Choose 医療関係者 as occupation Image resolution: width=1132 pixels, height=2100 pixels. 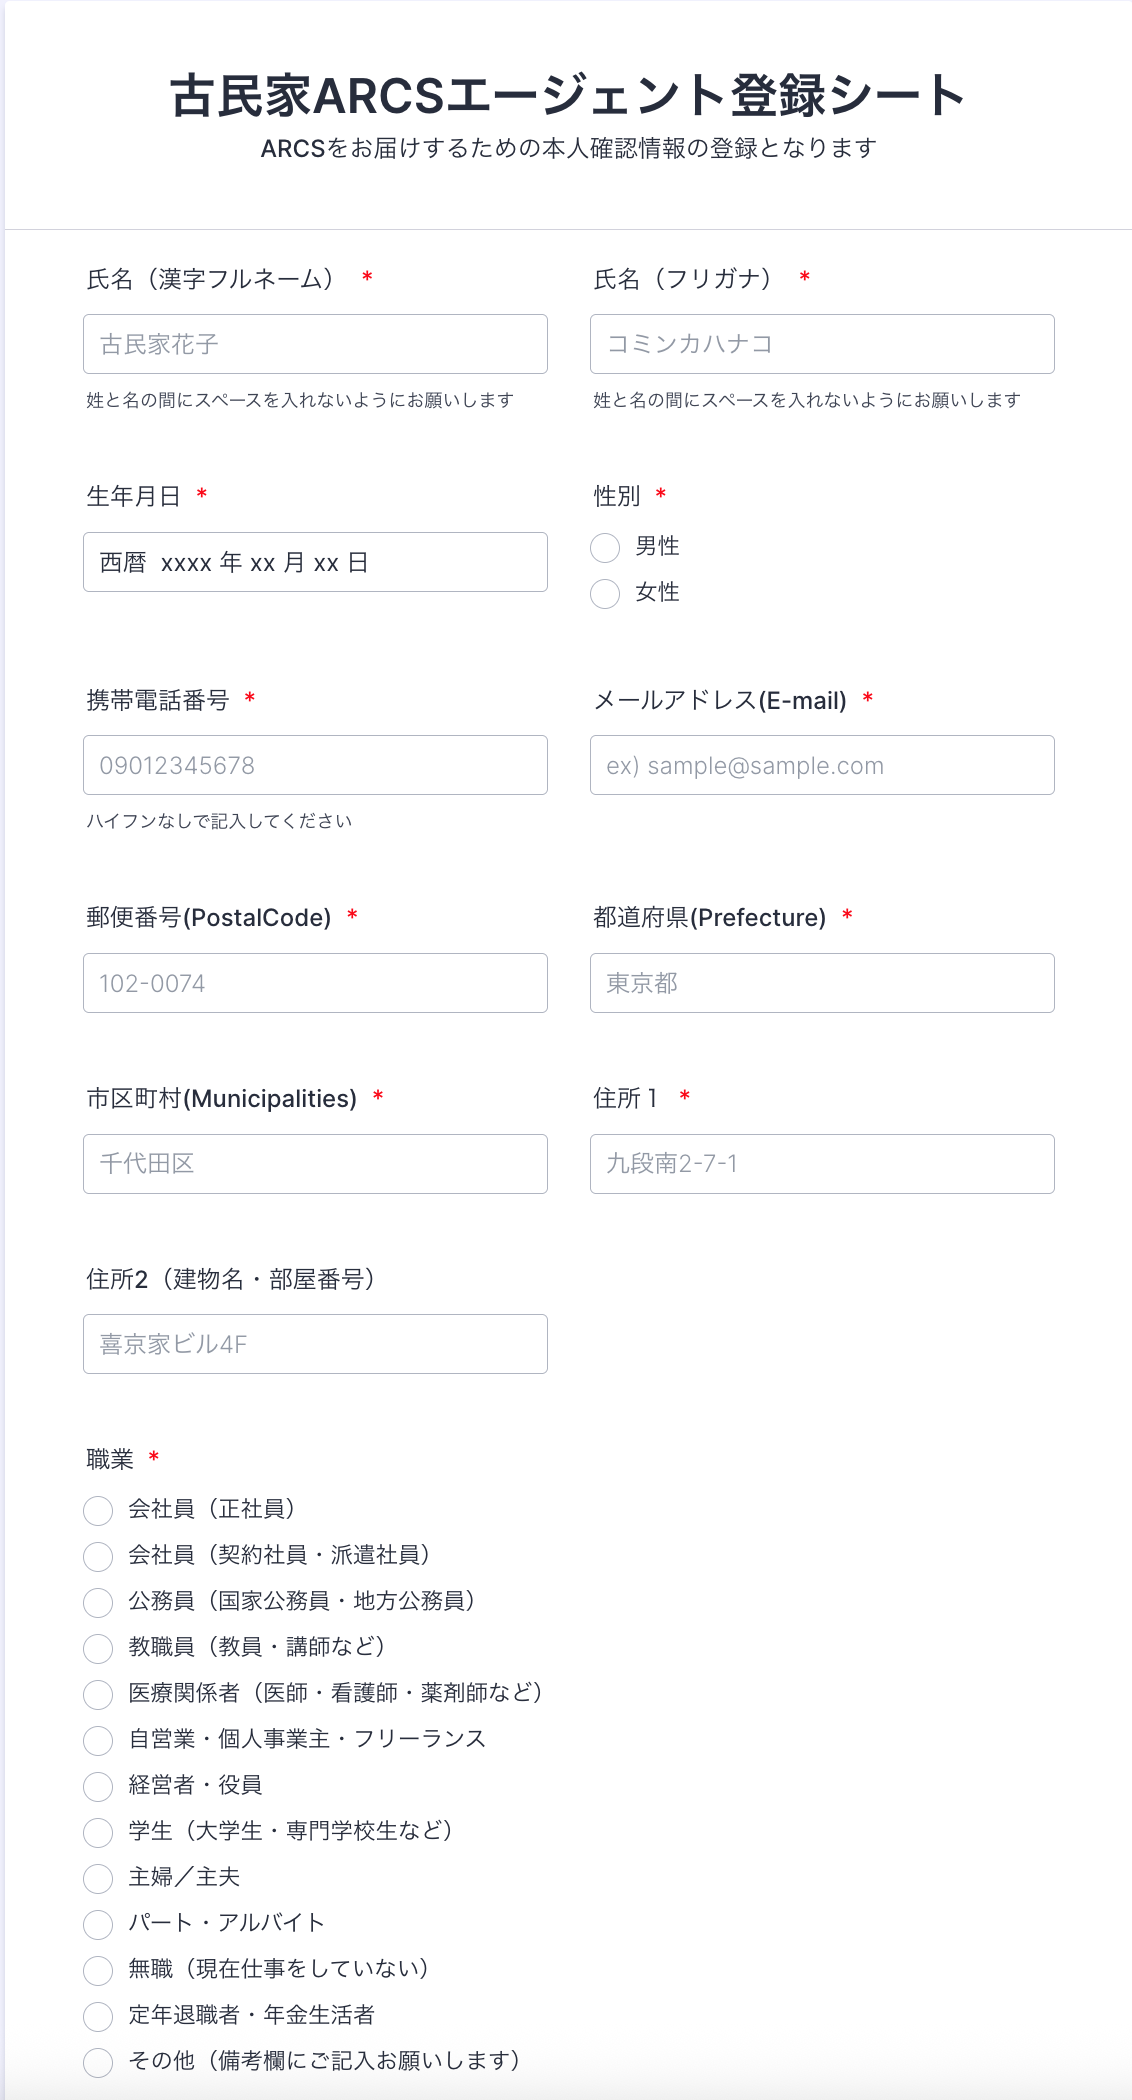point(98,1694)
